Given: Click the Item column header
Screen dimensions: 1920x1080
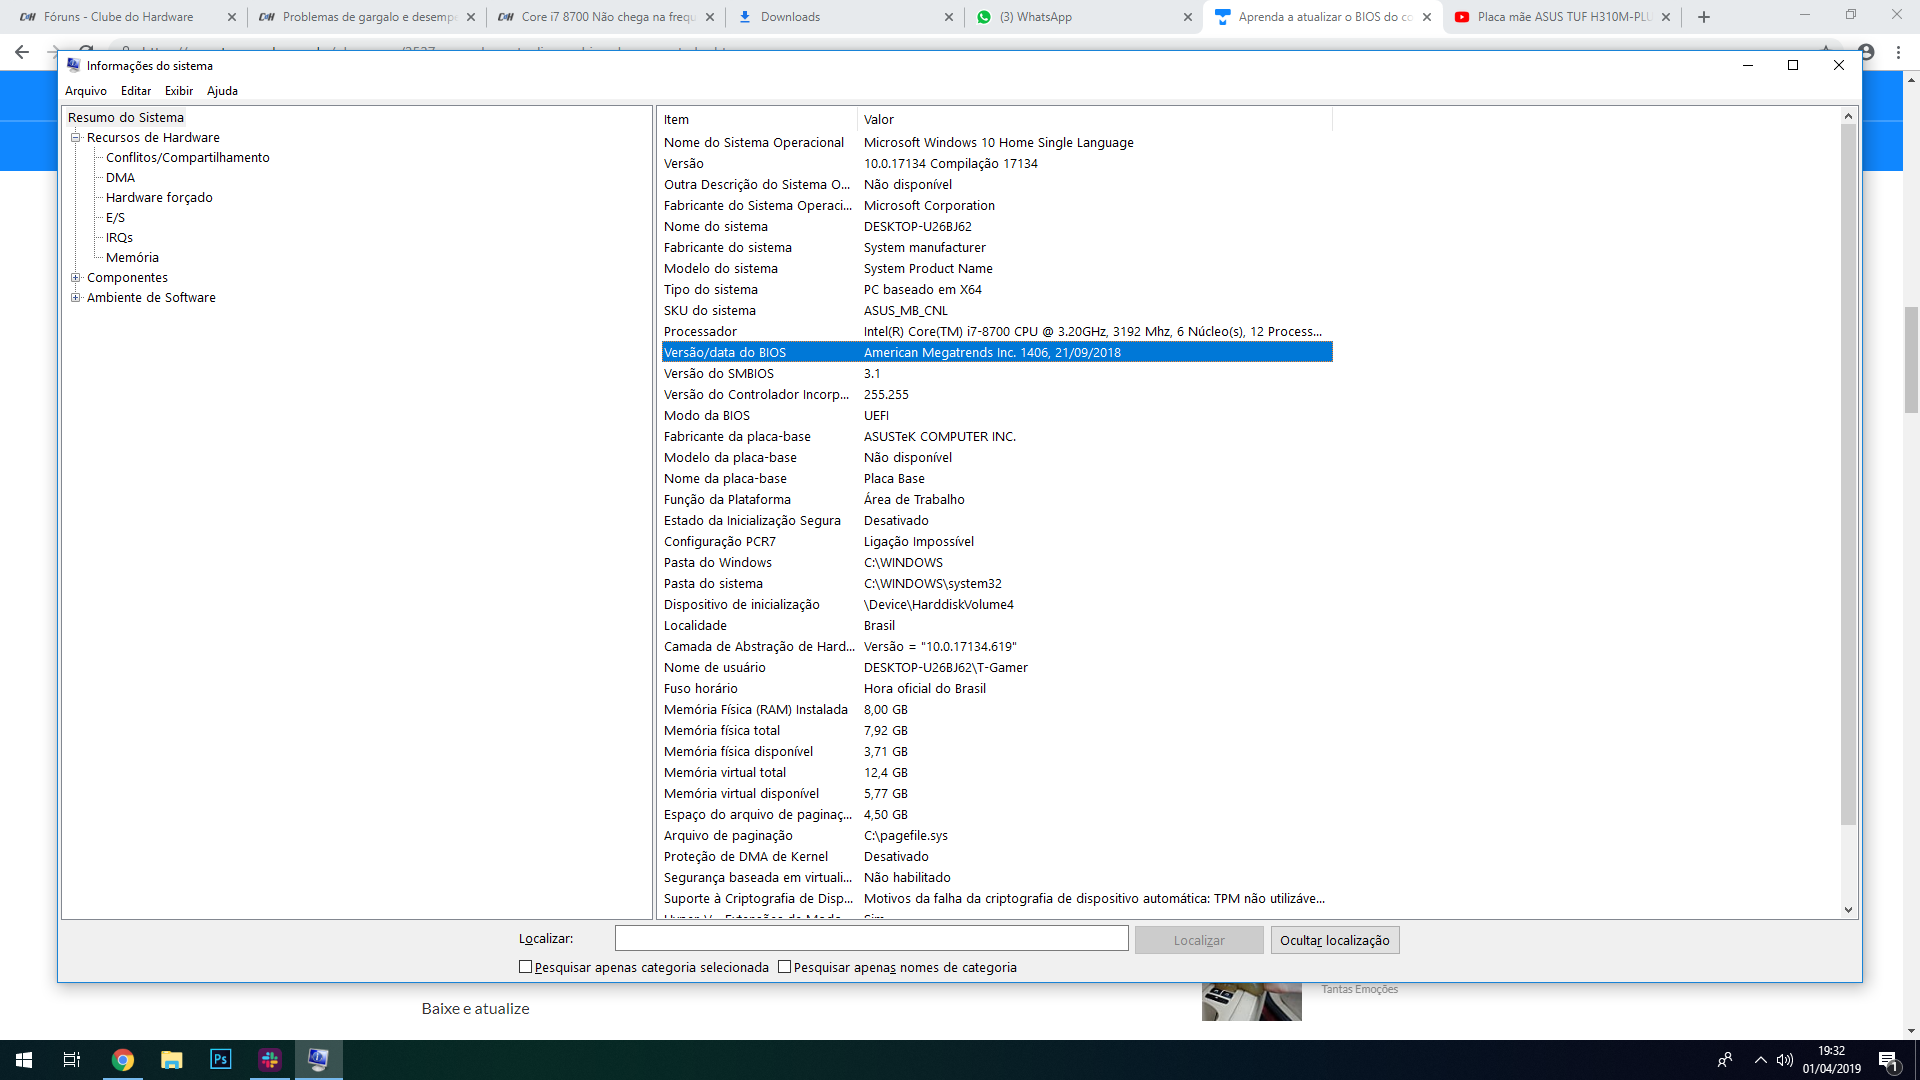Looking at the screenshot, I should [x=757, y=120].
